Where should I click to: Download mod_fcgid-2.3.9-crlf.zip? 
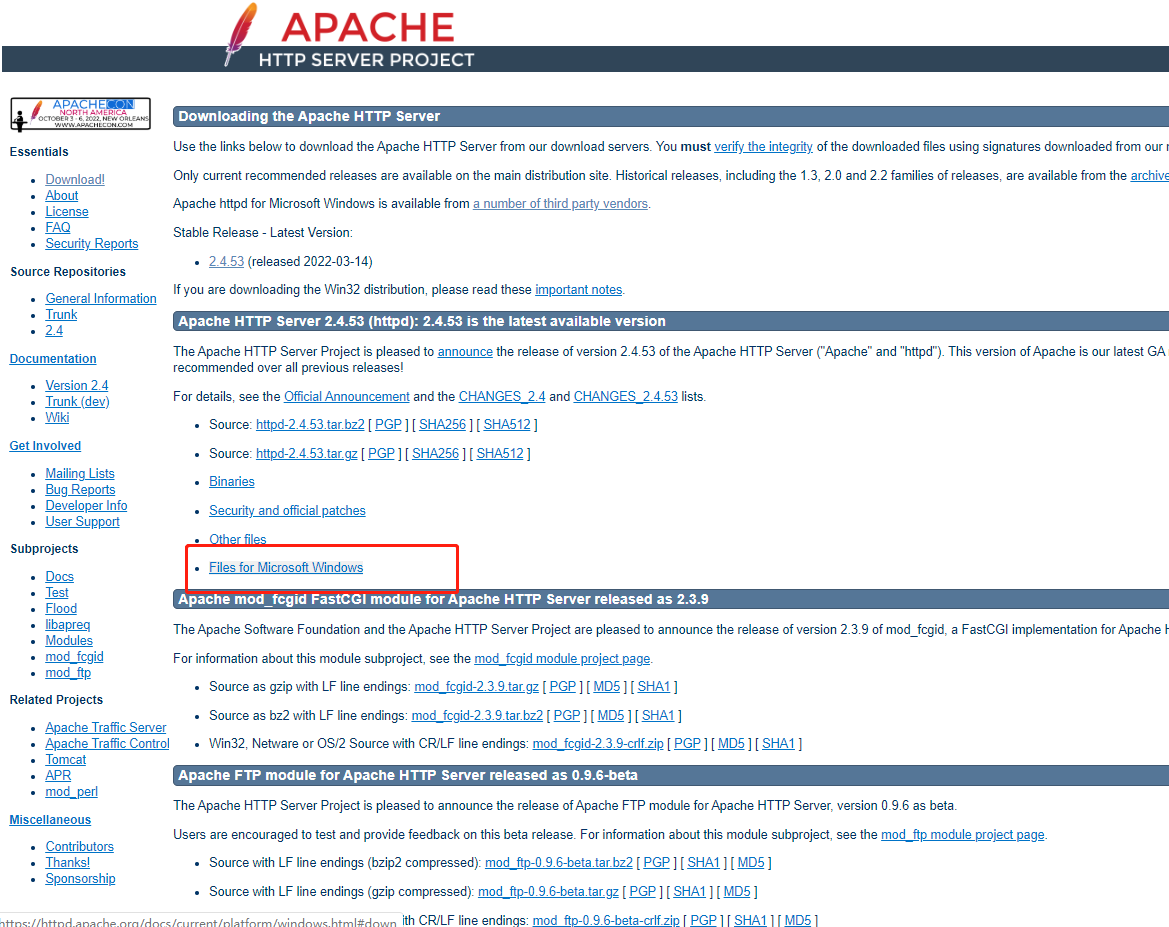[x=598, y=744]
